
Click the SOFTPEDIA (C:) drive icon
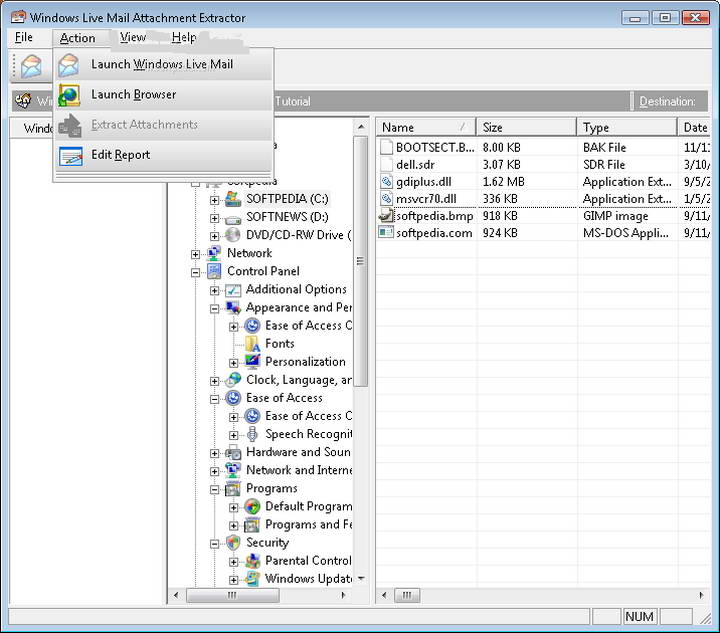(233, 199)
